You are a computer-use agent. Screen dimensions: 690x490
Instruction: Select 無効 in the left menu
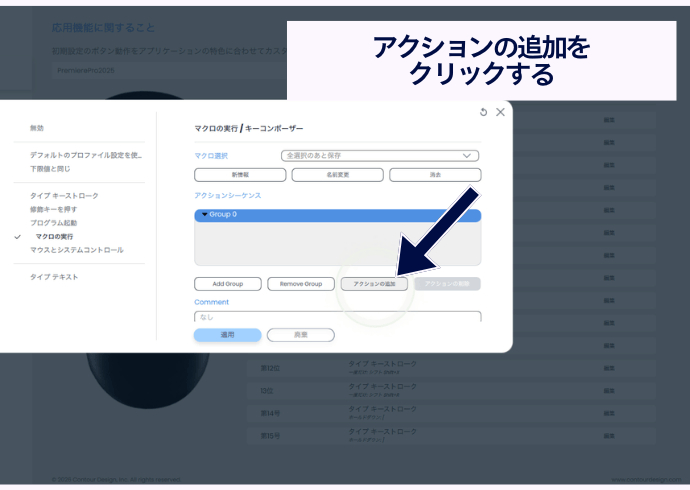coord(37,128)
